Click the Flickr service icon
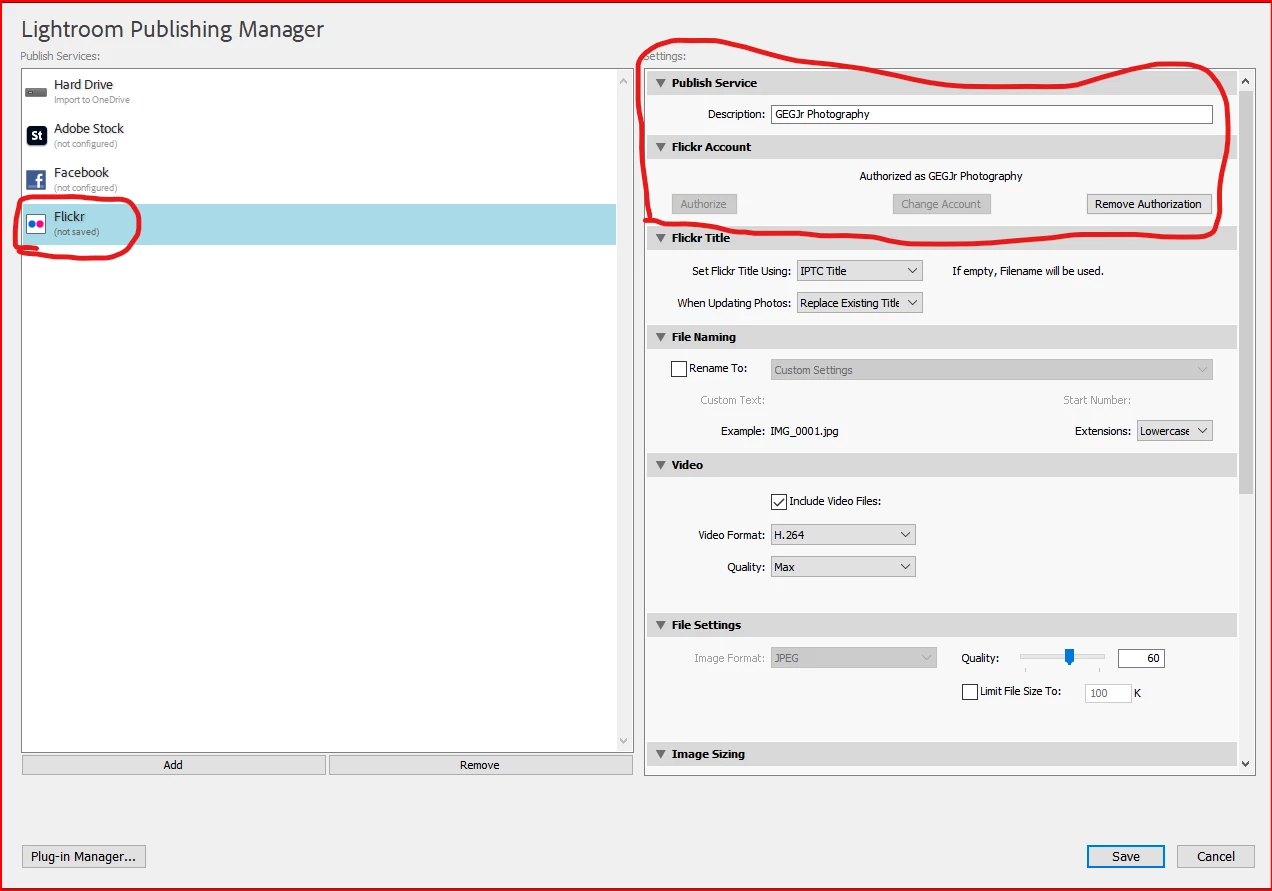The image size is (1272, 891). [36, 224]
